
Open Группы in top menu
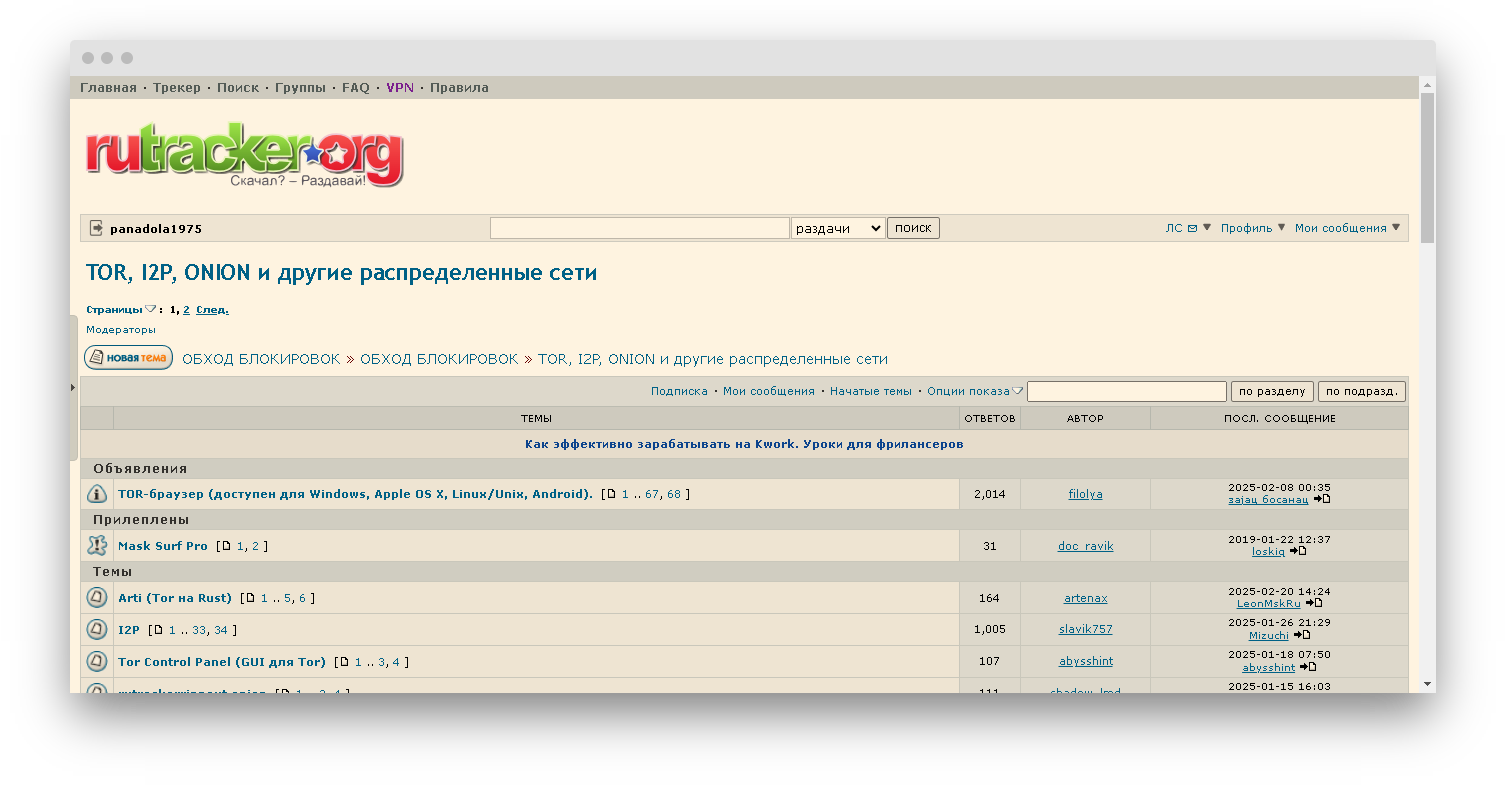point(300,88)
